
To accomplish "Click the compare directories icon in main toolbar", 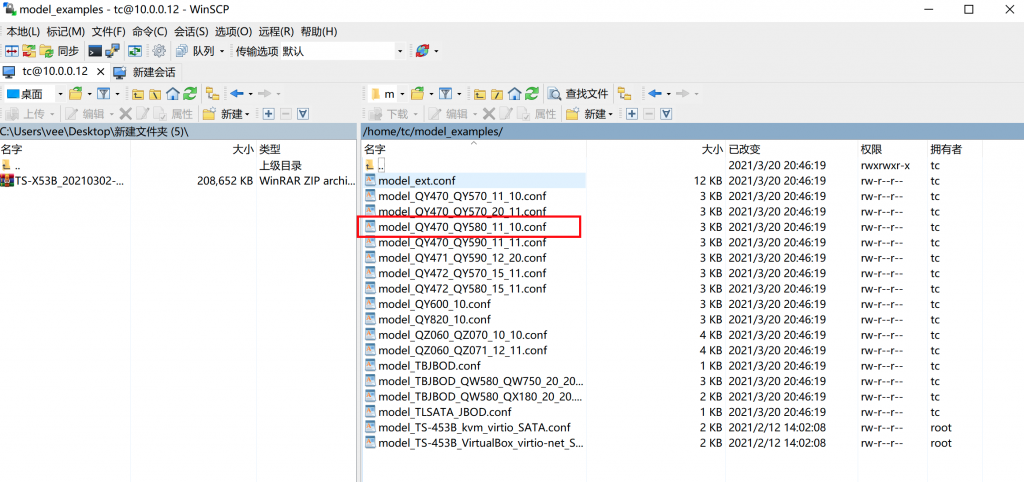I will (x=12, y=51).
